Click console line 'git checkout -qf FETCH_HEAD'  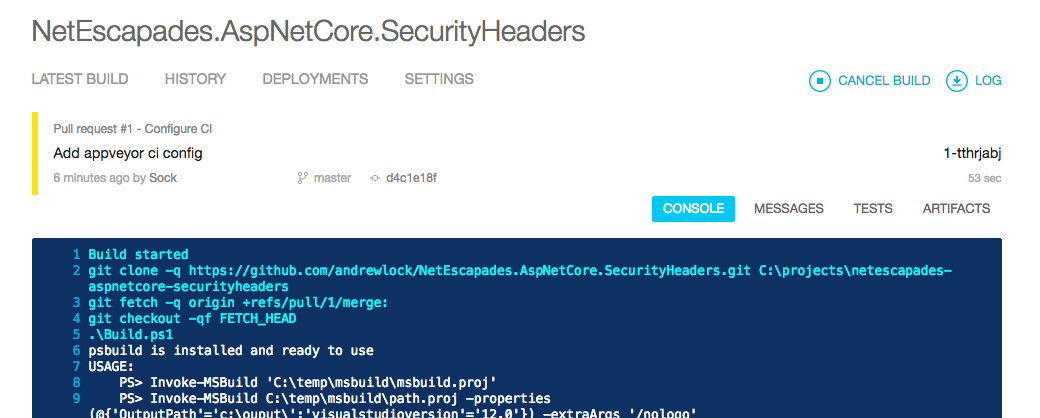192,318
